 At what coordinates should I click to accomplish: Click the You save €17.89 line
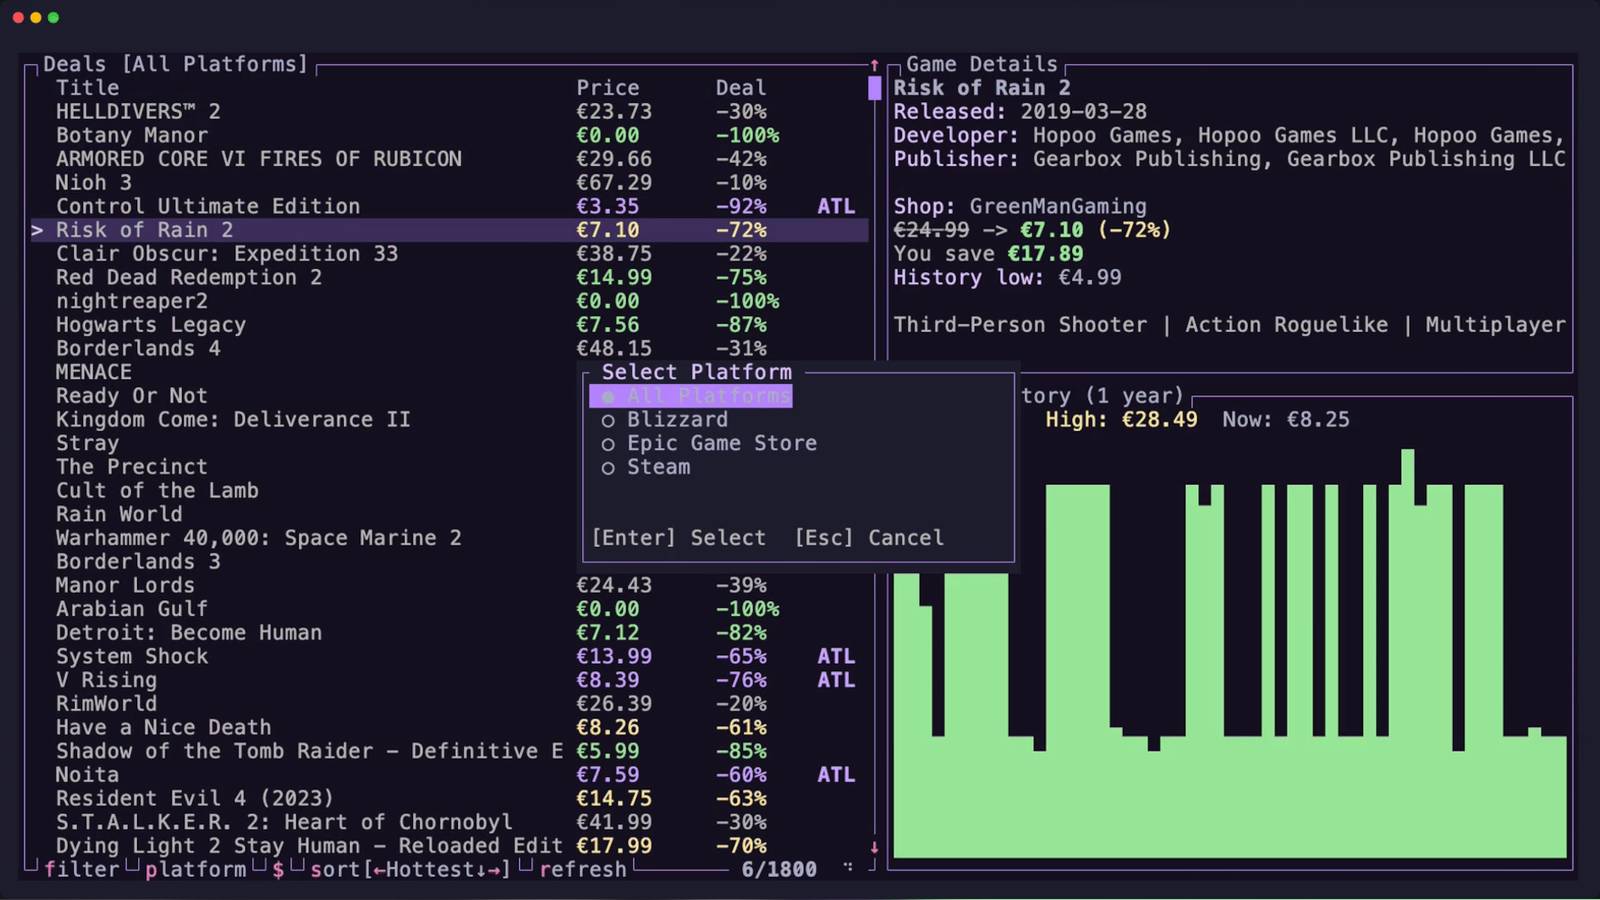988,254
